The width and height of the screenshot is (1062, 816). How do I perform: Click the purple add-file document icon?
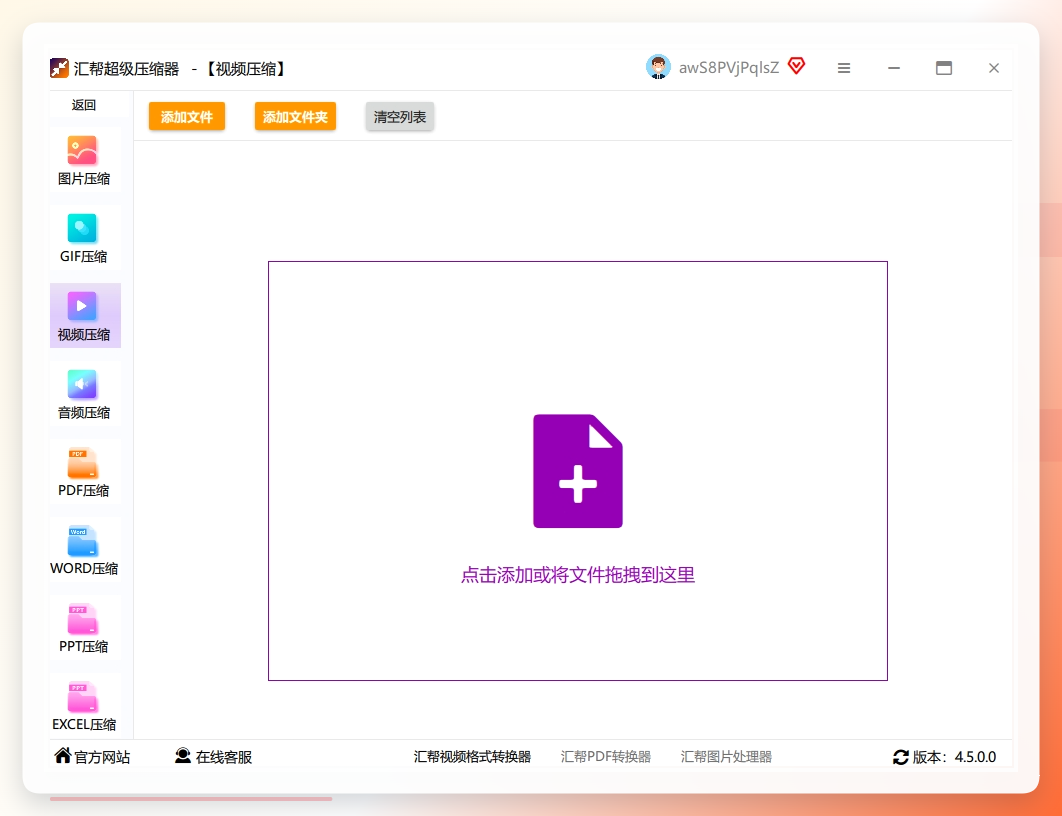pyautogui.click(x=578, y=471)
